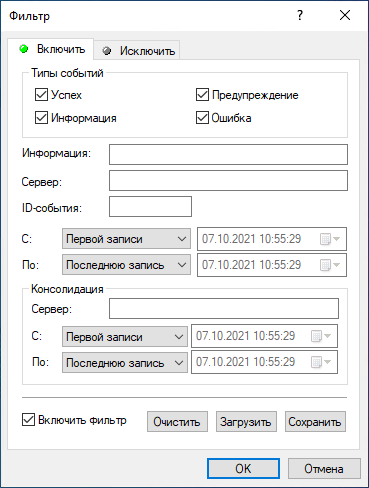Cancel with the Отмена button

coord(324,469)
